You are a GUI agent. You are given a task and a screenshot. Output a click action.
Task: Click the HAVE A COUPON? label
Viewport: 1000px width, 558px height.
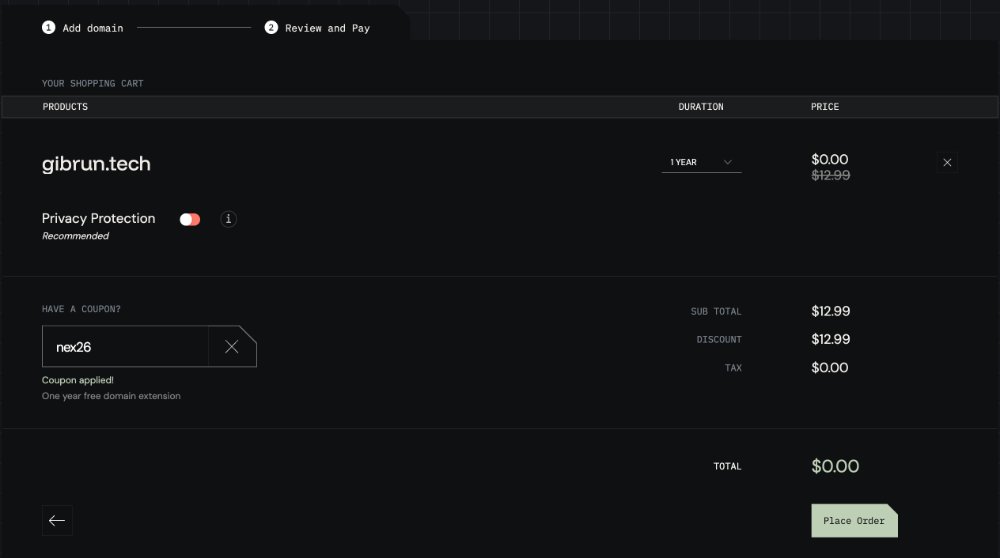pos(81,309)
